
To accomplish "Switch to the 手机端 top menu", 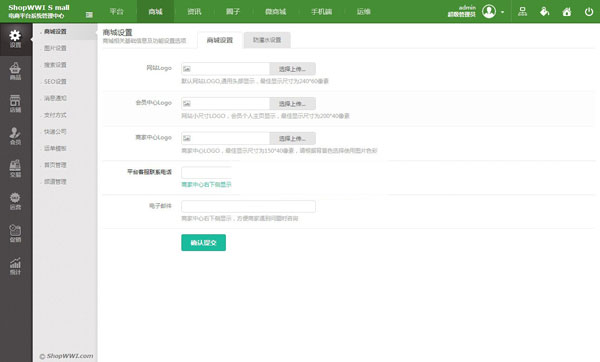I will point(321,11).
